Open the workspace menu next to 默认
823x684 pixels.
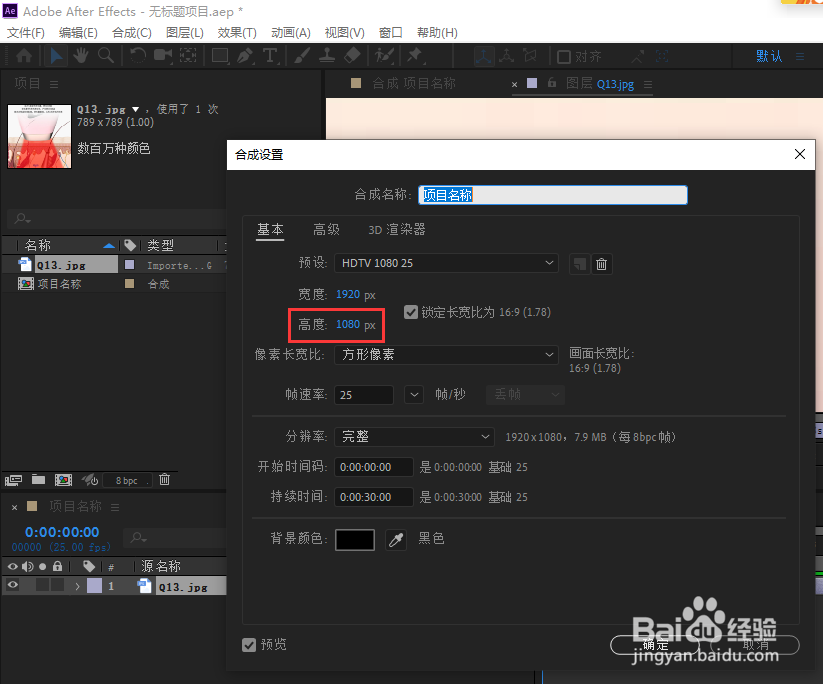click(x=800, y=57)
